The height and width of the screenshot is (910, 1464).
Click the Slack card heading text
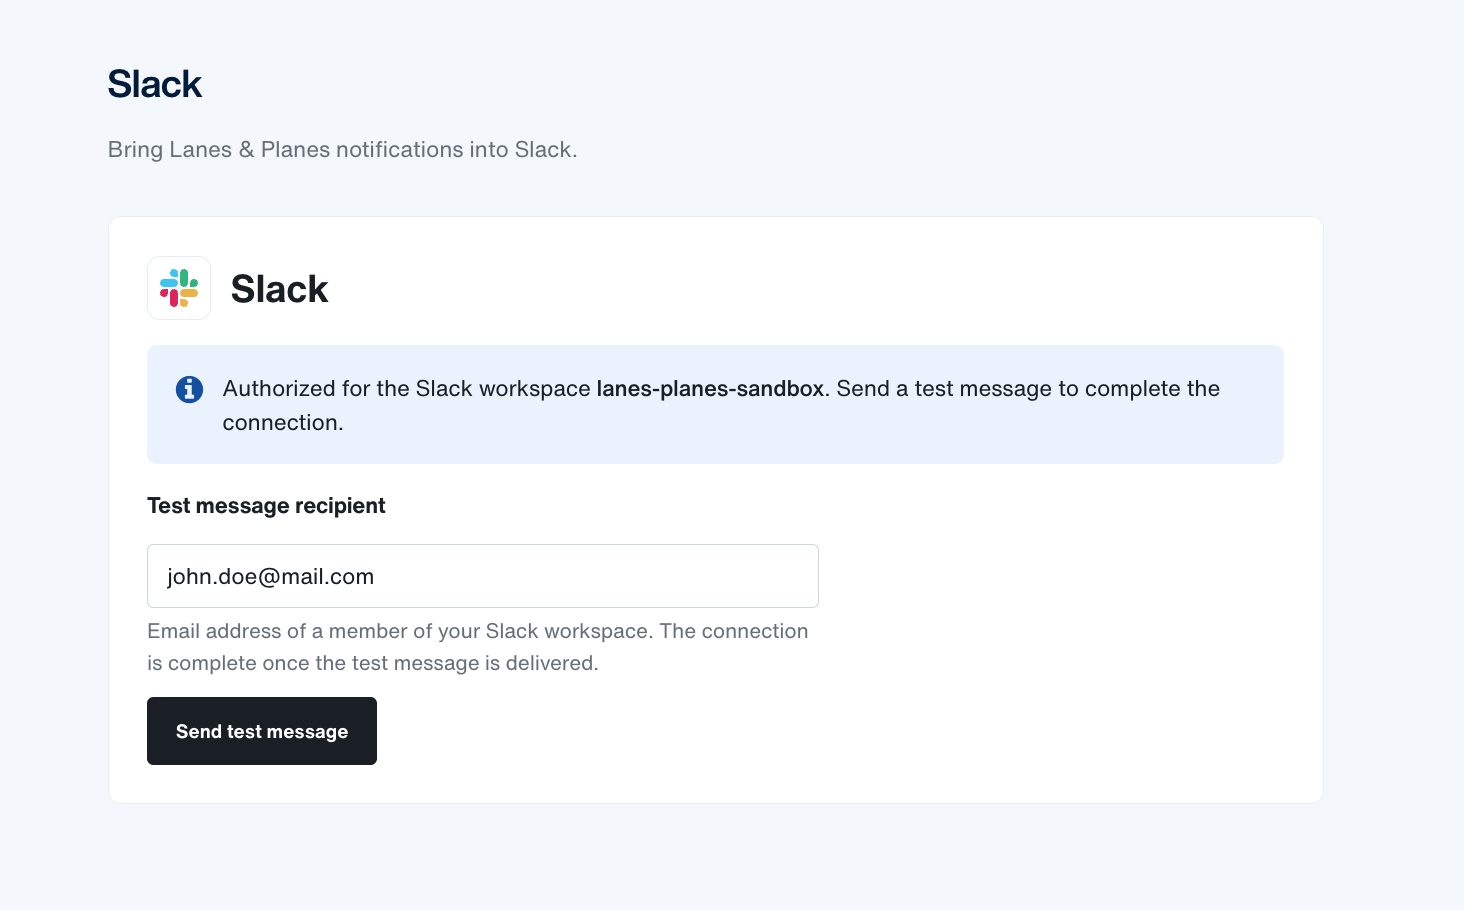pos(279,289)
